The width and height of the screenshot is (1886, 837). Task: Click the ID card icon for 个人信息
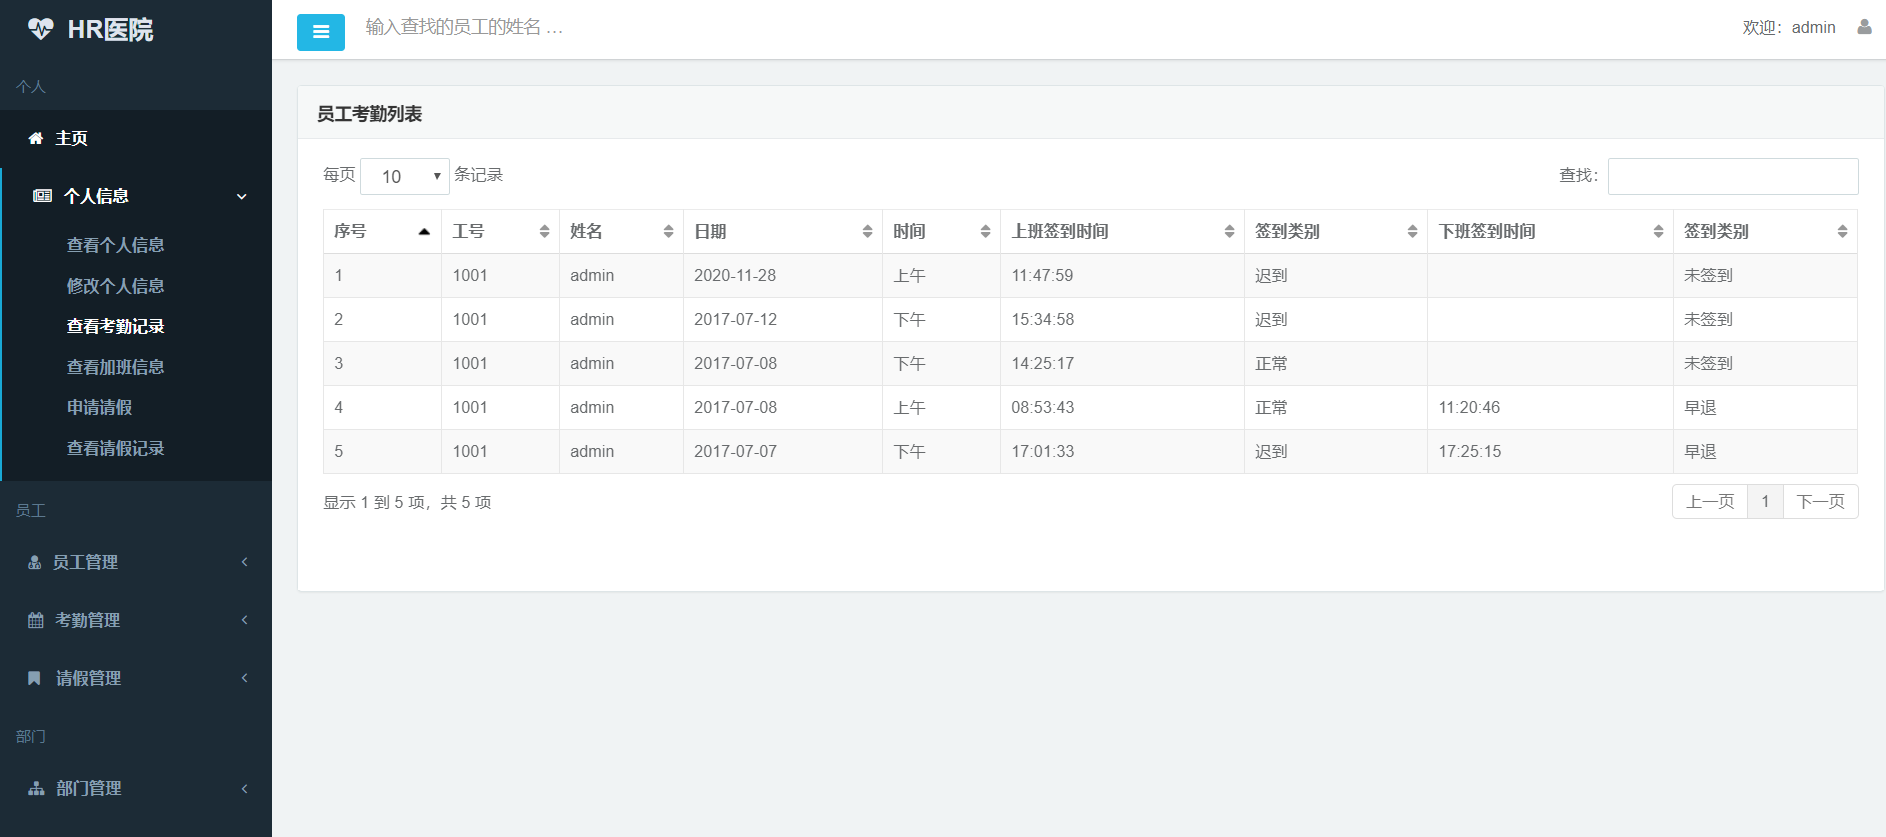point(42,196)
